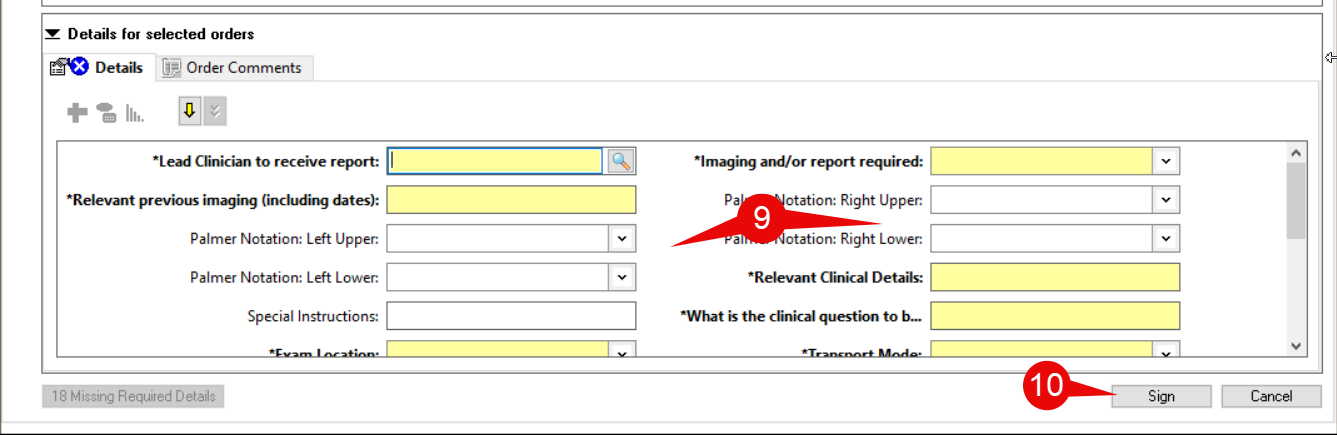Click into the Relevant Clinical Details field

(x=1055, y=277)
